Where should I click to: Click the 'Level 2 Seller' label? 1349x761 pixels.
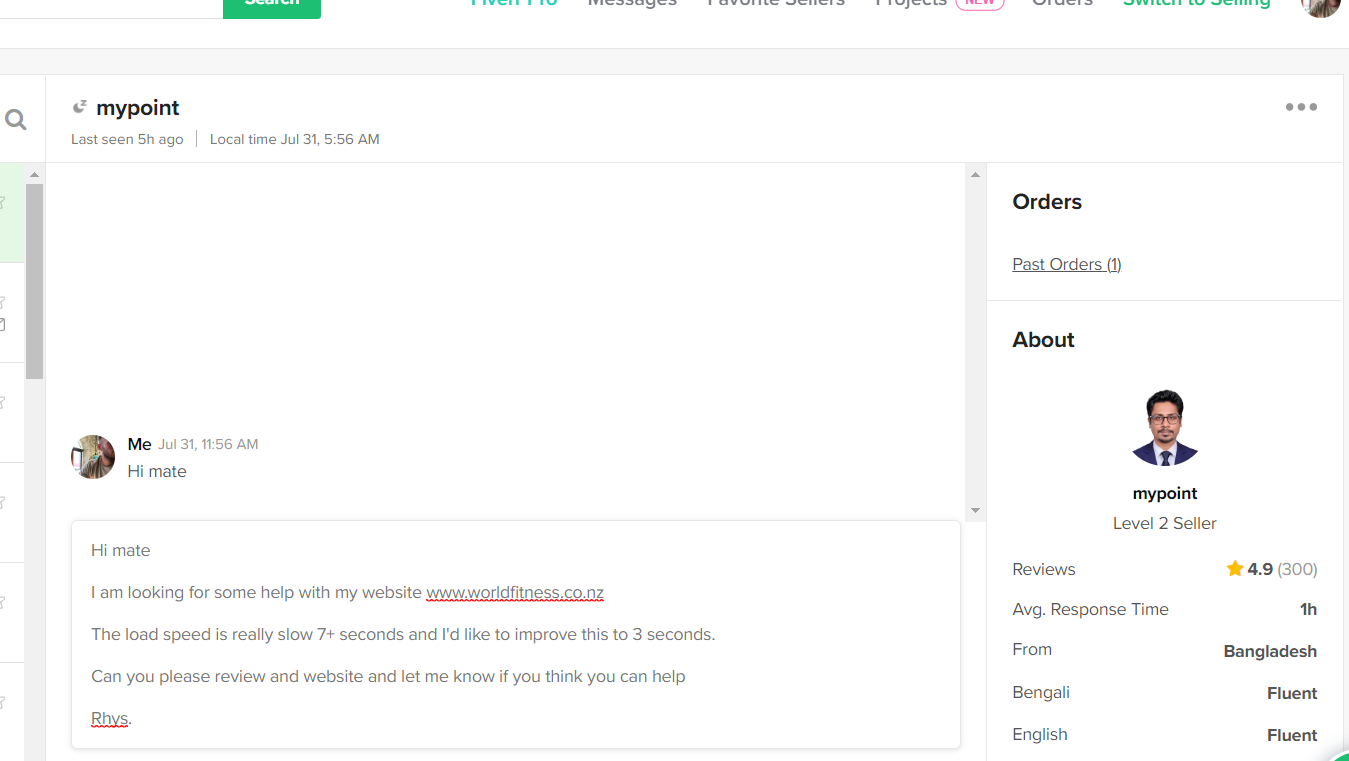[x=1165, y=523]
